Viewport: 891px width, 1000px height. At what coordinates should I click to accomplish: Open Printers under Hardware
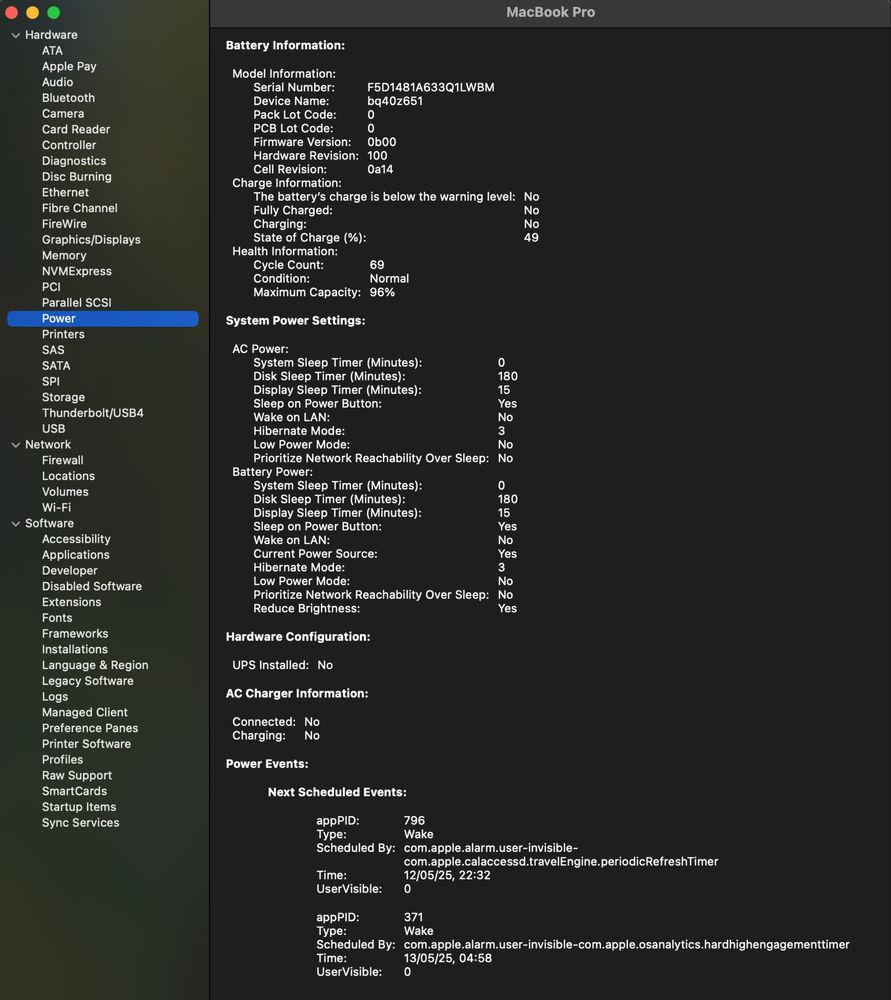(x=63, y=334)
